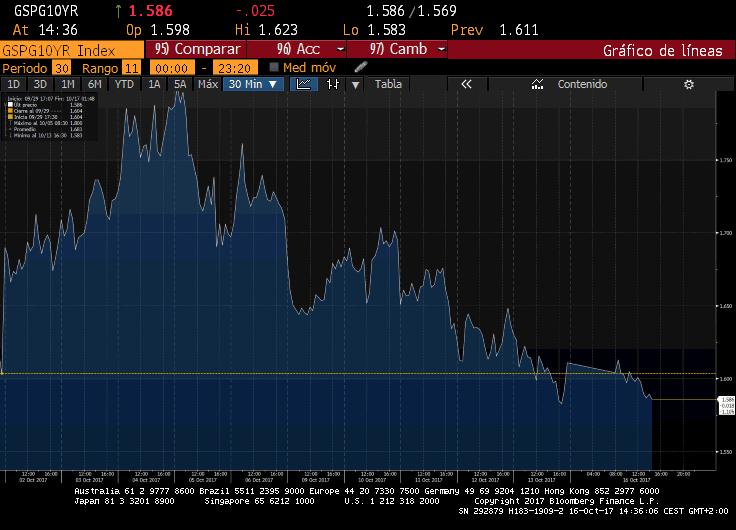Toggle Med móv checkbox
This screenshot has height=530, width=736.
tap(274, 67)
